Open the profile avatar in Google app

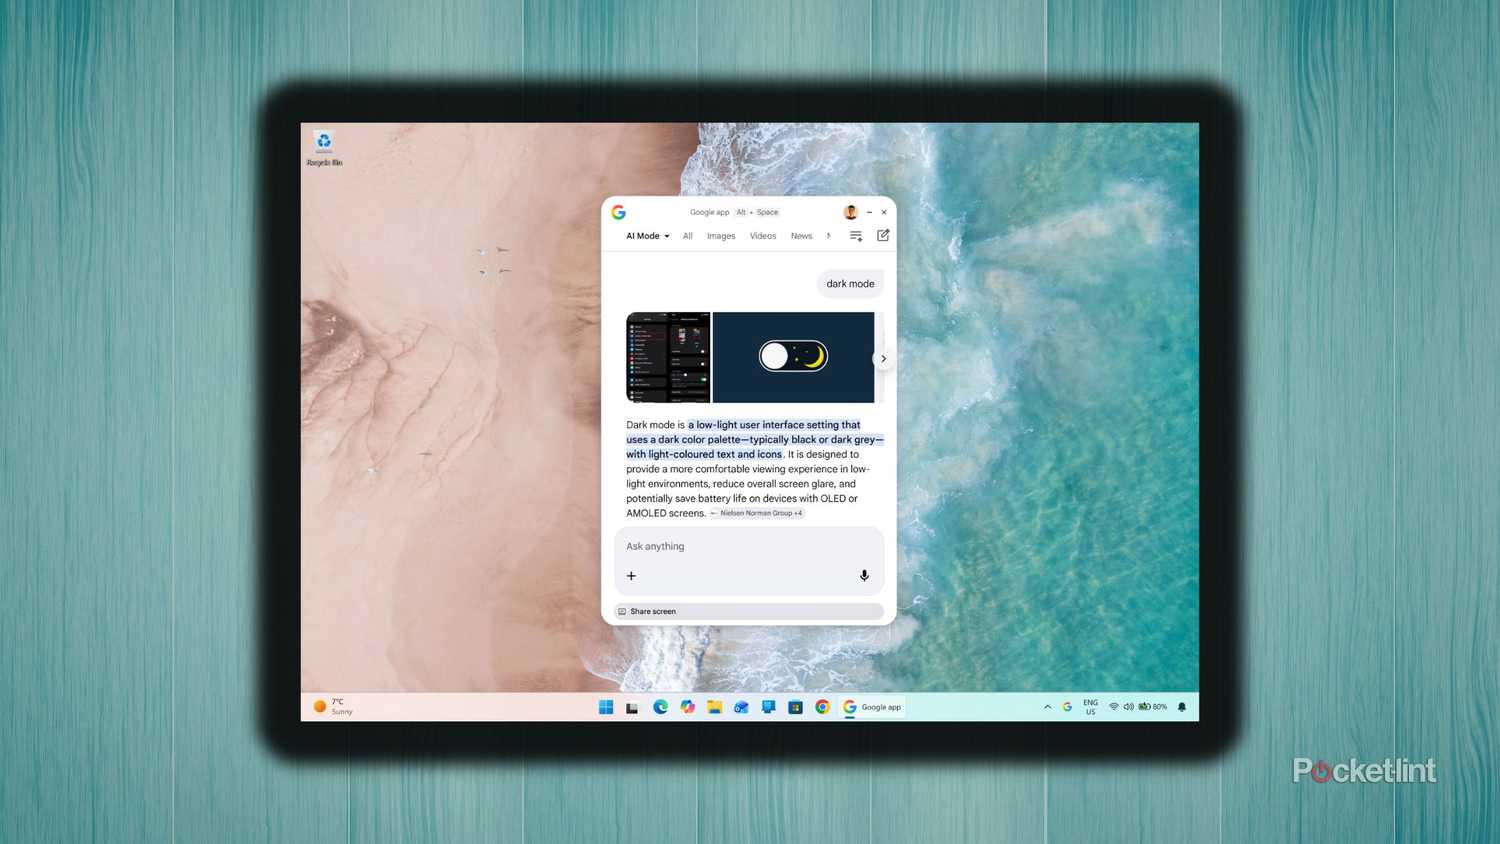point(850,212)
